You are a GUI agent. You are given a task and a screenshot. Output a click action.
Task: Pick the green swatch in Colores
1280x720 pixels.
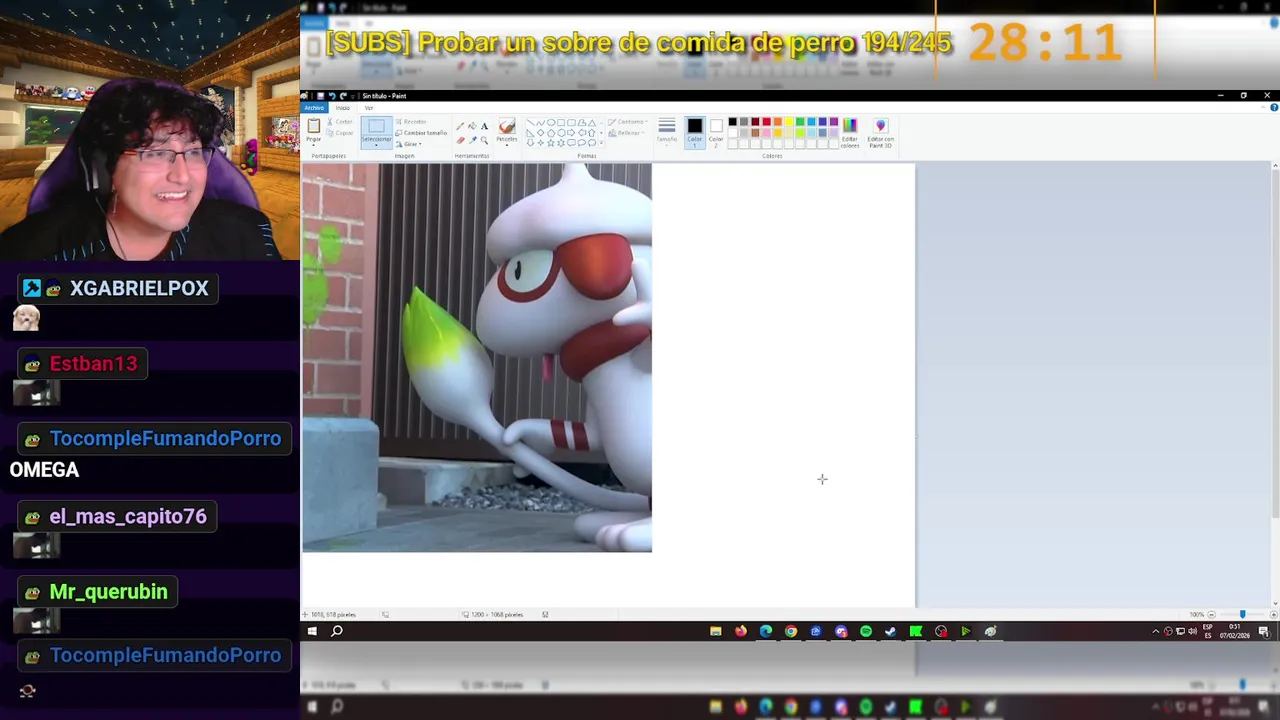pyautogui.click(x=800, y=122)
